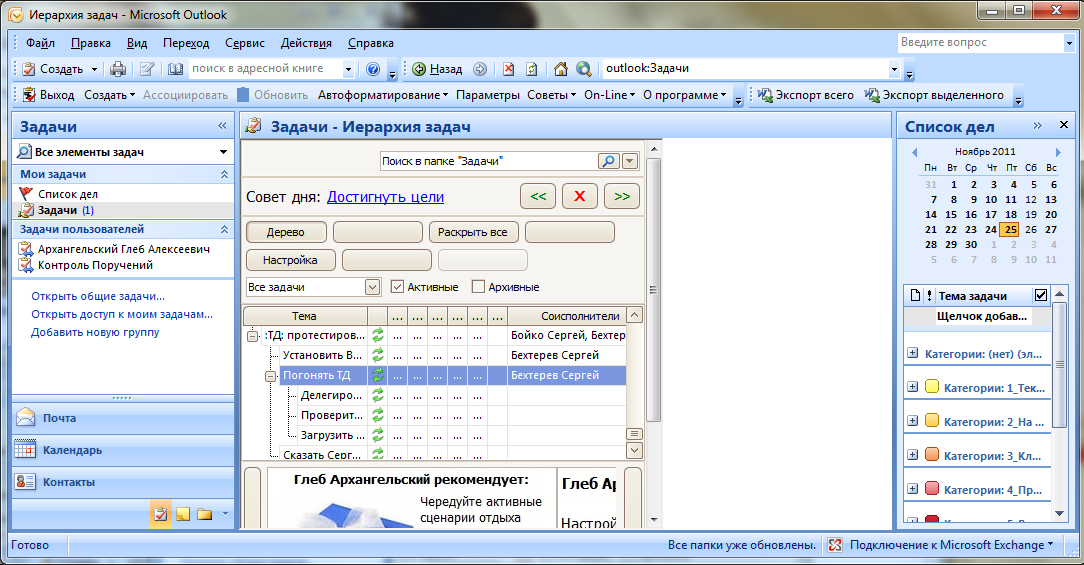Image resolution: width=1084 pixels, height=565 pixels.
Task: Enable the Архивные checkbox
Action: tap(478, 287)
